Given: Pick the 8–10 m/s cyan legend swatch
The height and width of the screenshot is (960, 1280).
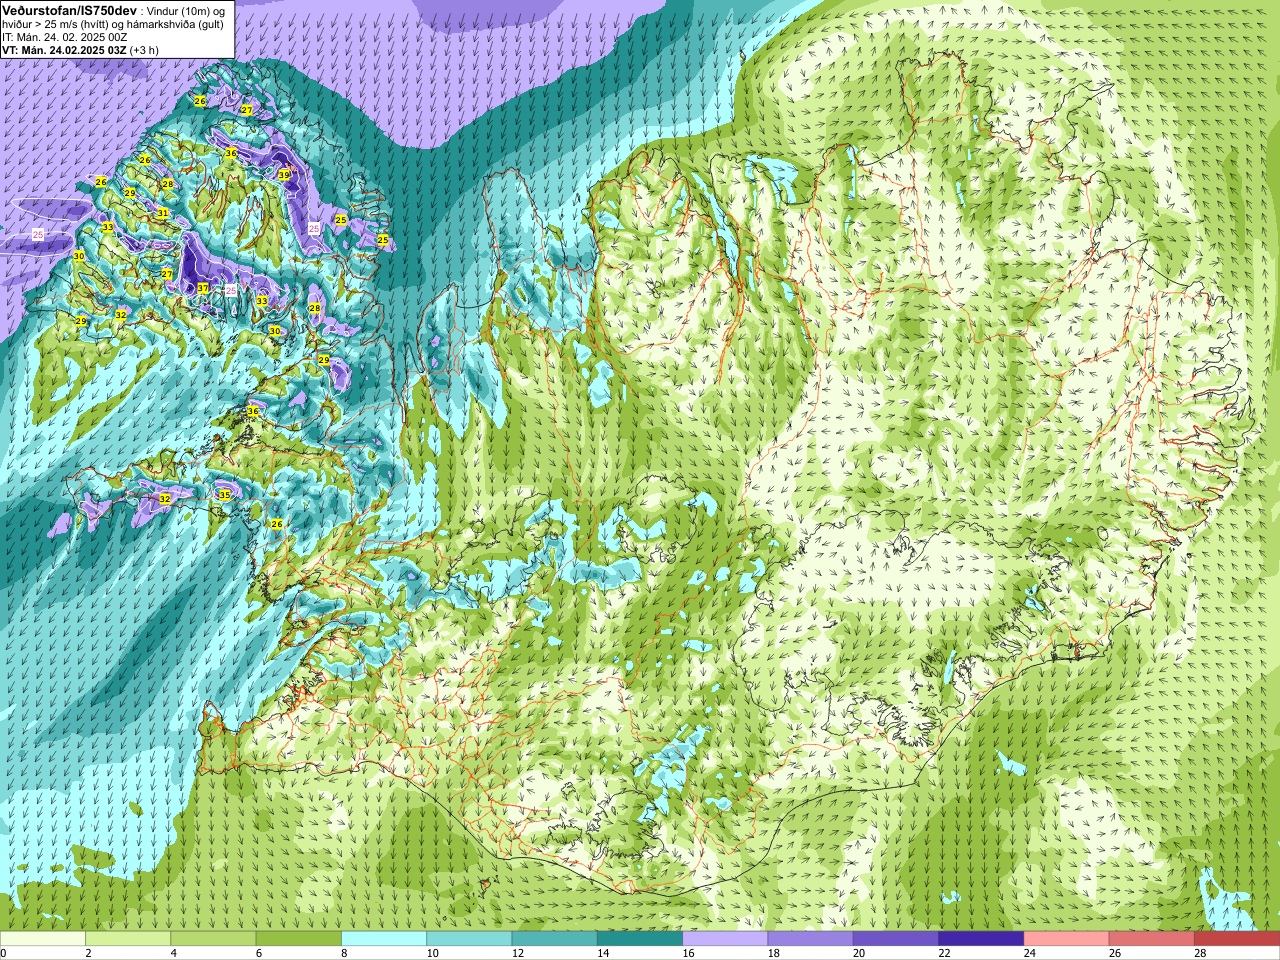Looking at the screenshot, I should (x=384, y=939).
